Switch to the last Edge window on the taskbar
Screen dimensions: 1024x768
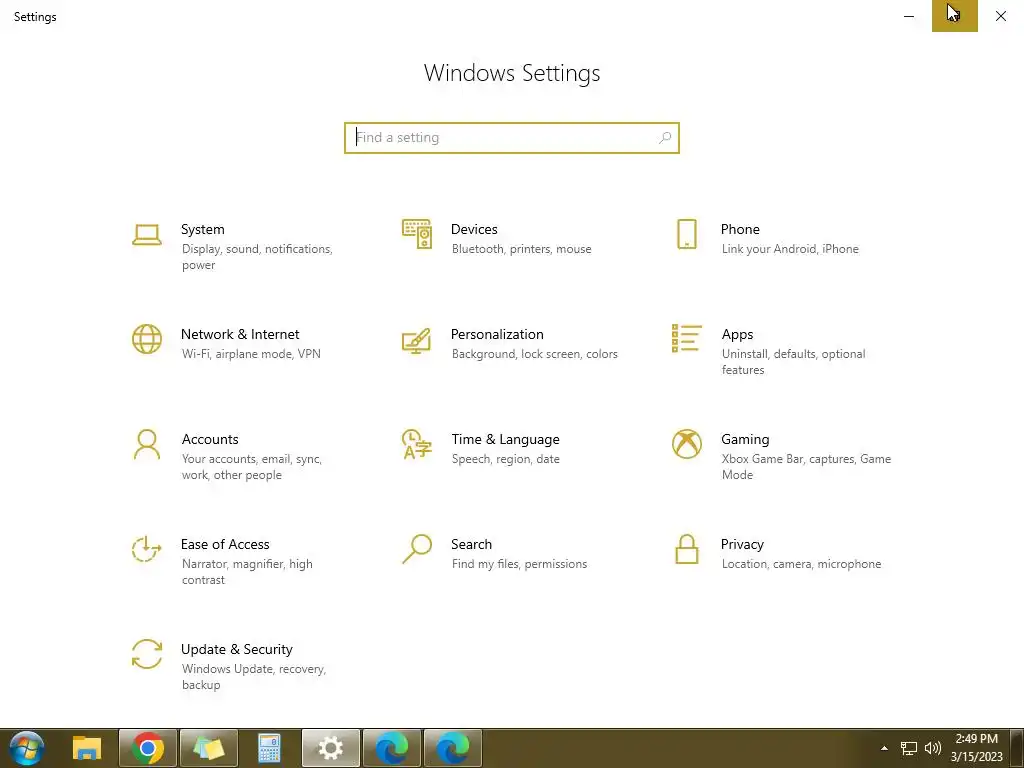point(453,748)
